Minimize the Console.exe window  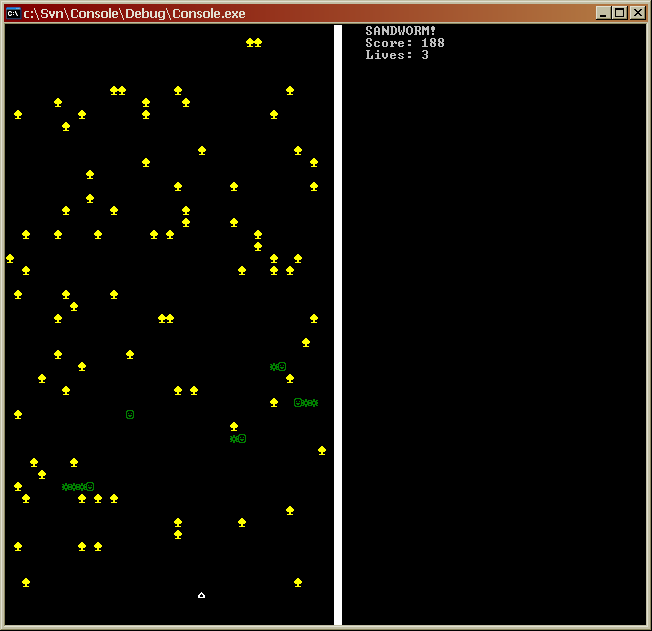click(x=603, y=13)
